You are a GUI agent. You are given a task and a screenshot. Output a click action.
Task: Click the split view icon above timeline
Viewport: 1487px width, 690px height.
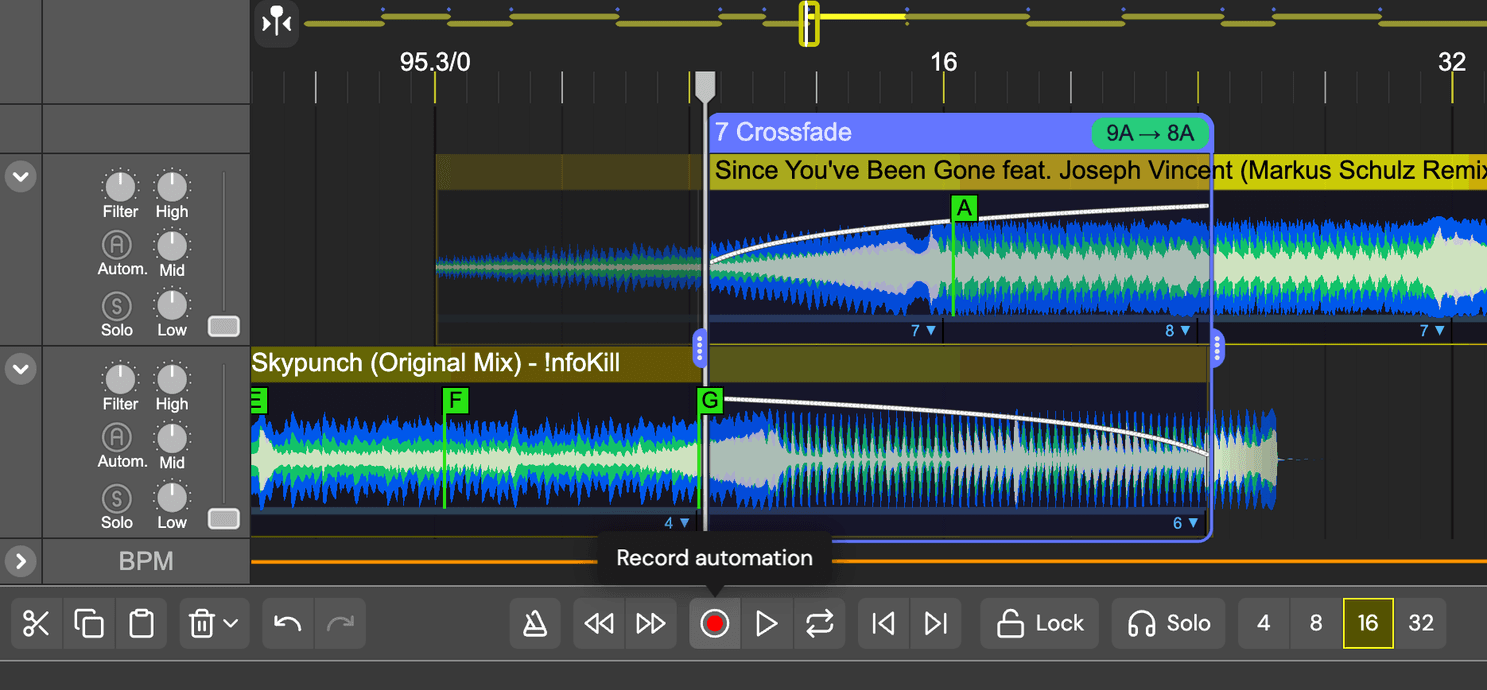[277, 23]
